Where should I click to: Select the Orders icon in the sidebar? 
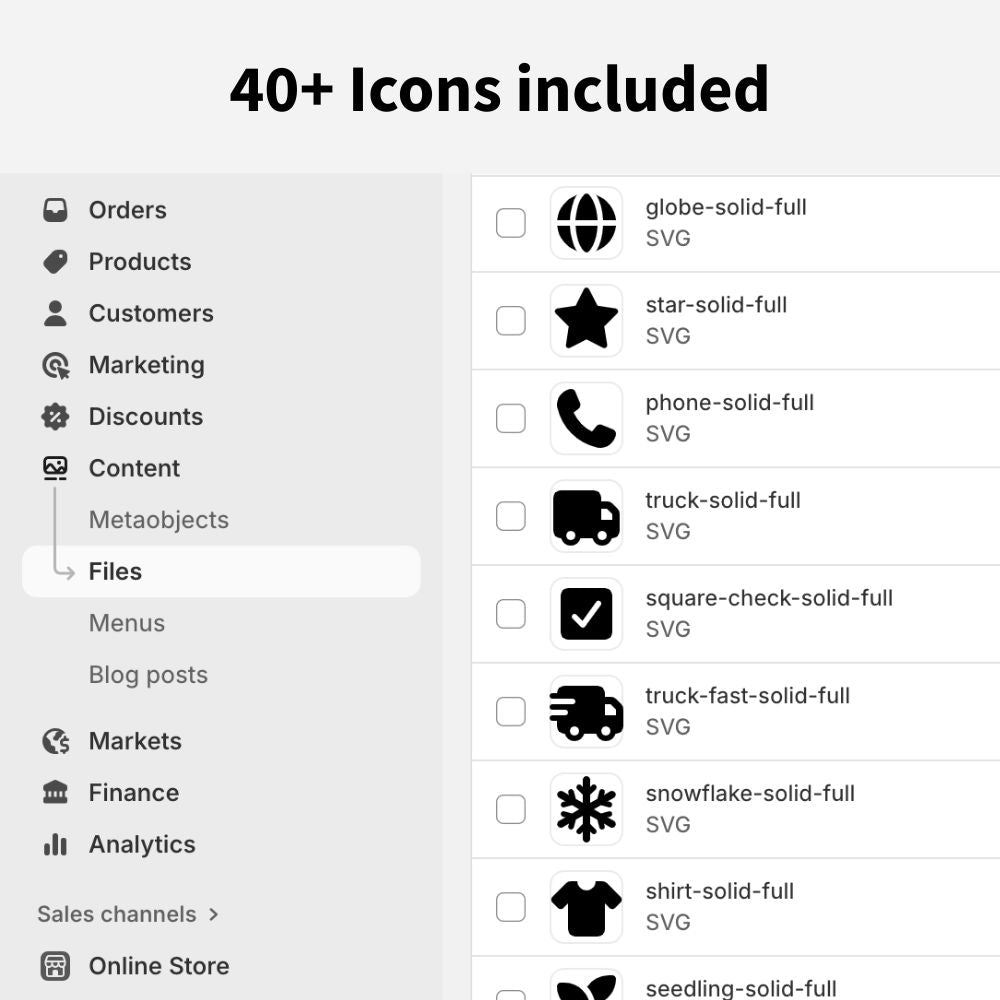55,210
